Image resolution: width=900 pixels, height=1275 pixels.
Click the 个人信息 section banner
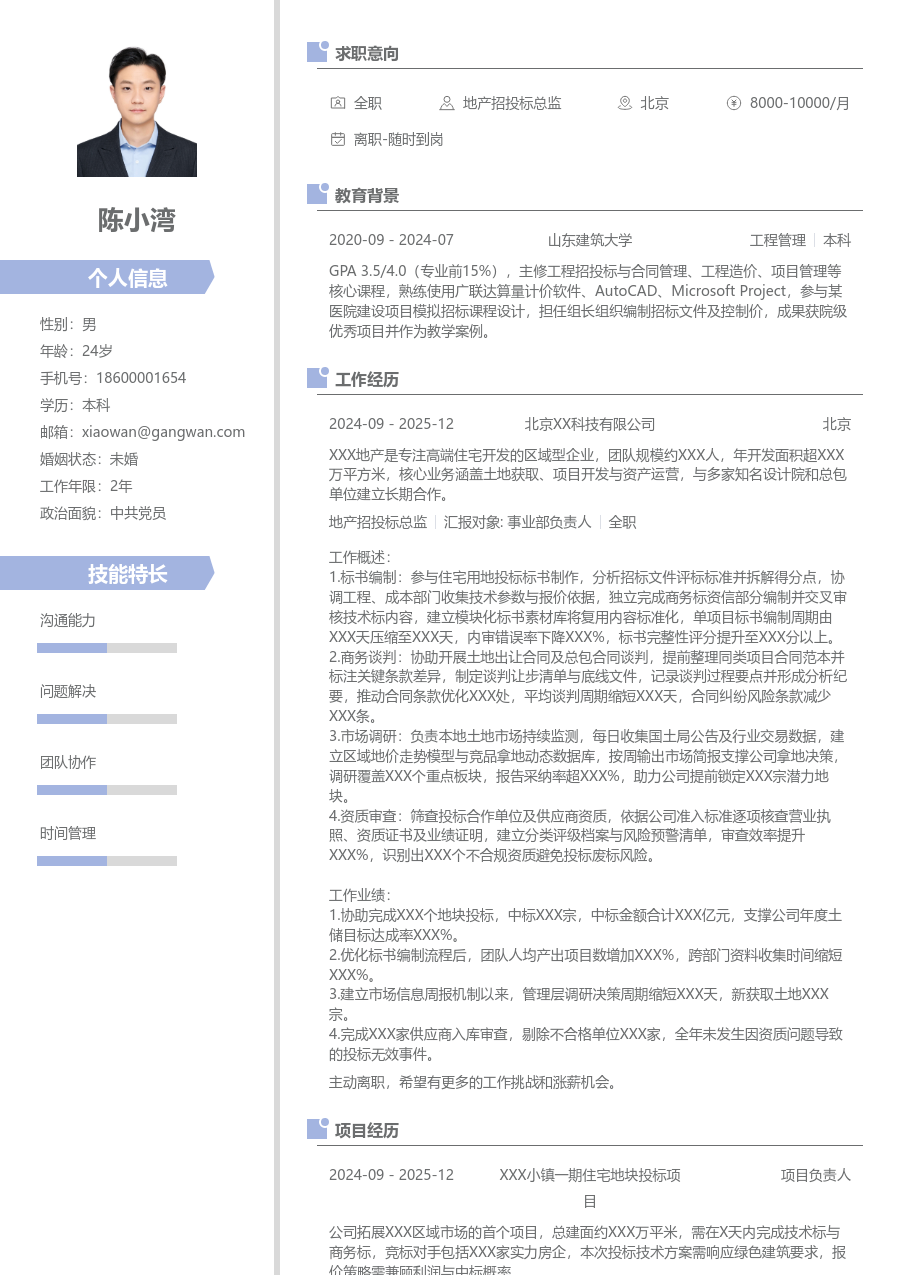[x=107, y=277]
